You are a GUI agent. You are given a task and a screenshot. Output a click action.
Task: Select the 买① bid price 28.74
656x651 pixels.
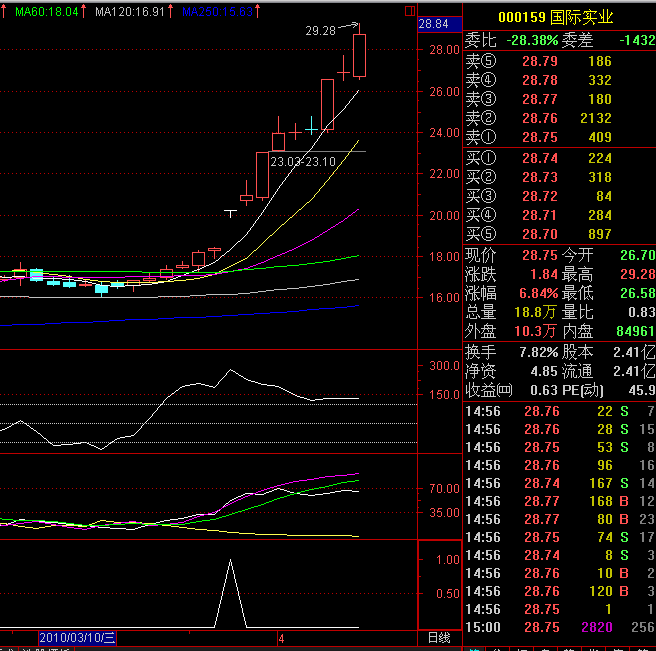[x=540, y=158]
